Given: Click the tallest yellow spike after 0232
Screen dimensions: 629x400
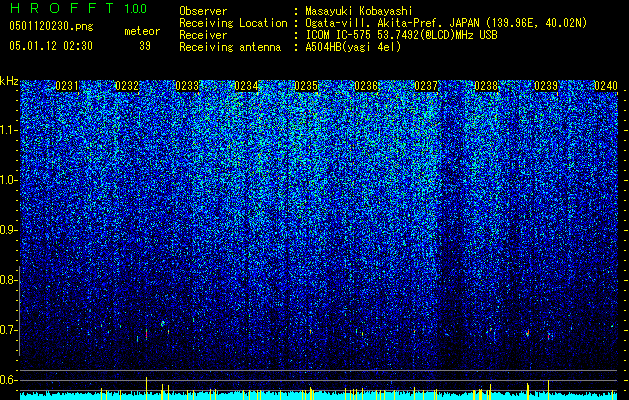Looking at the screenshot, I should [146, 388].
